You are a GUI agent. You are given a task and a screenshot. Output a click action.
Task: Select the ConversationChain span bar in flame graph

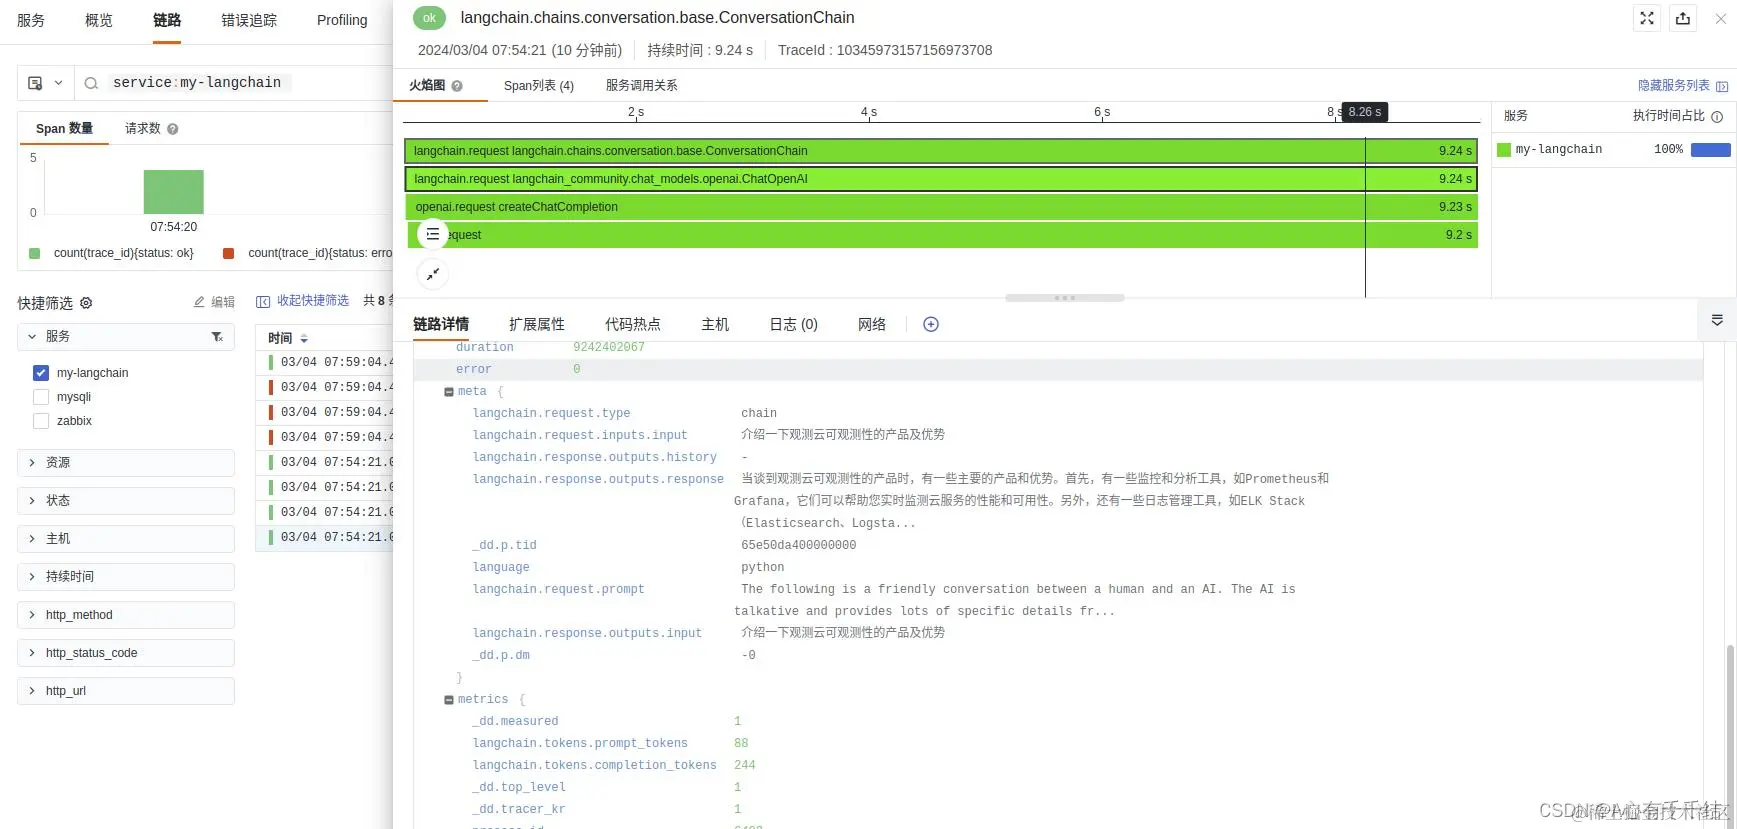[941, 151]
